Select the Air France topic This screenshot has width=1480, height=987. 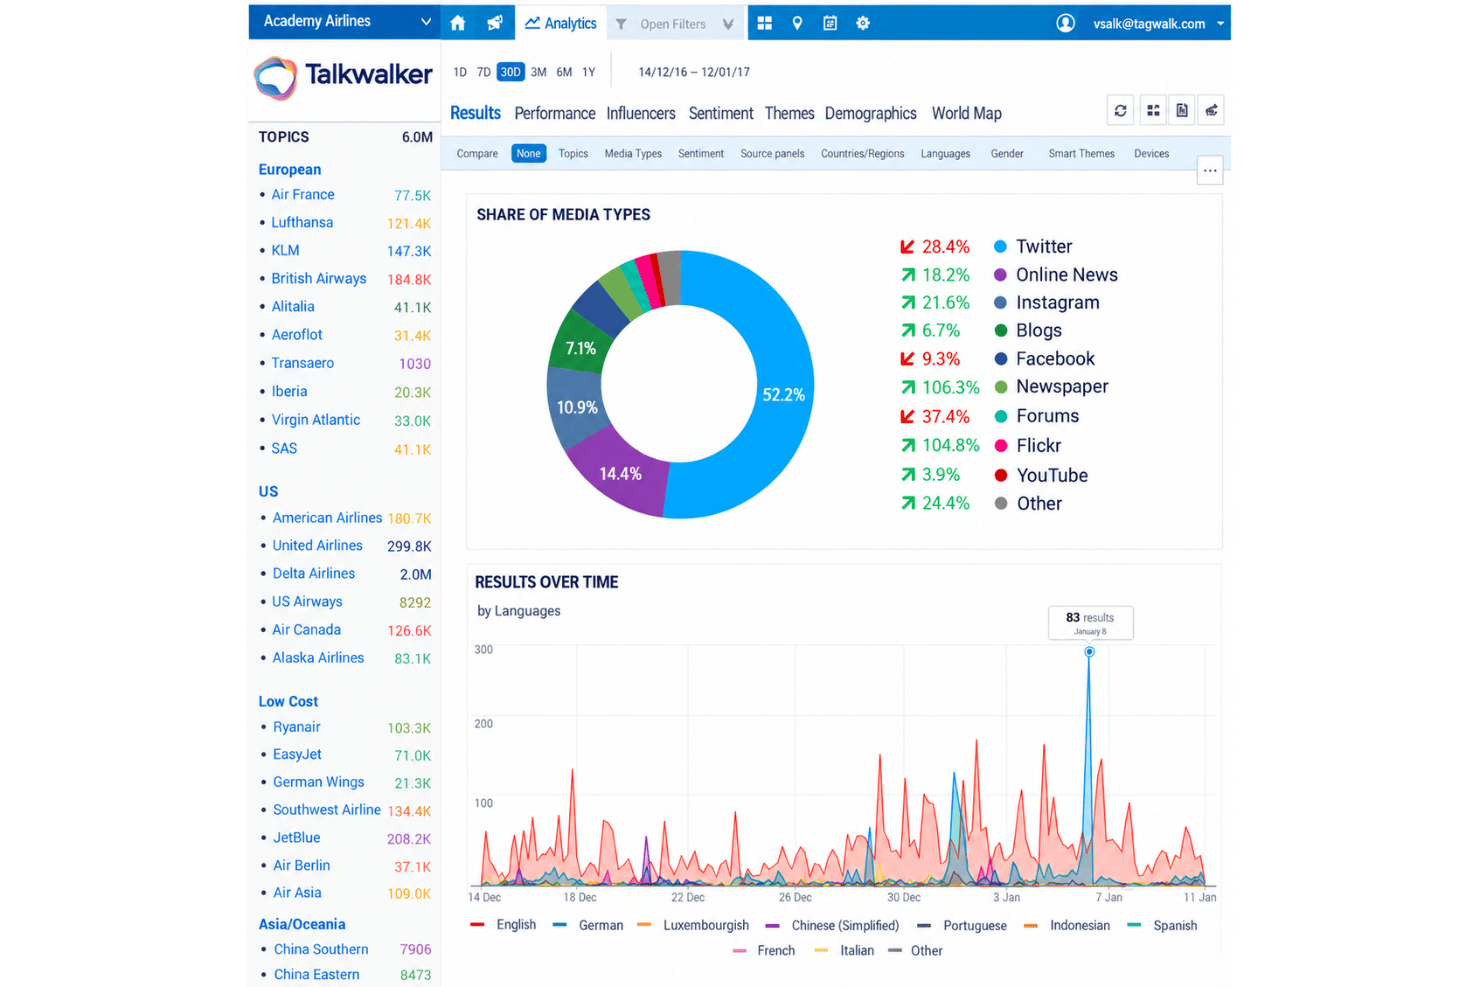tap(303, 195)
